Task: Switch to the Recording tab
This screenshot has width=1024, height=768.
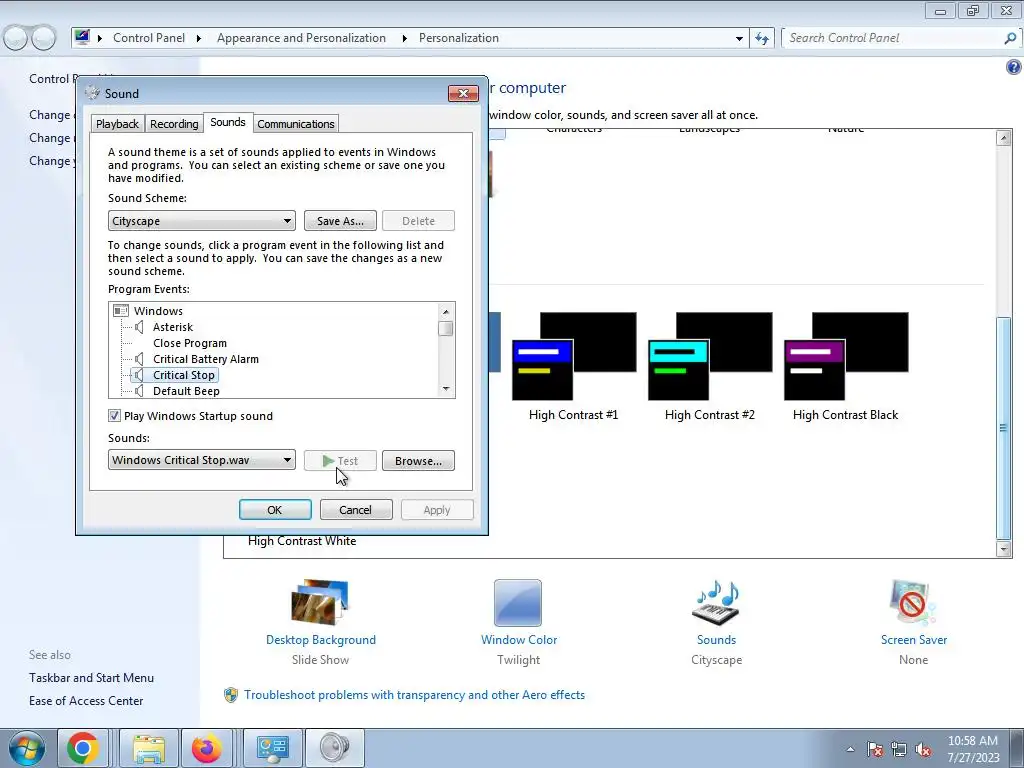Action: click(174, 124)
